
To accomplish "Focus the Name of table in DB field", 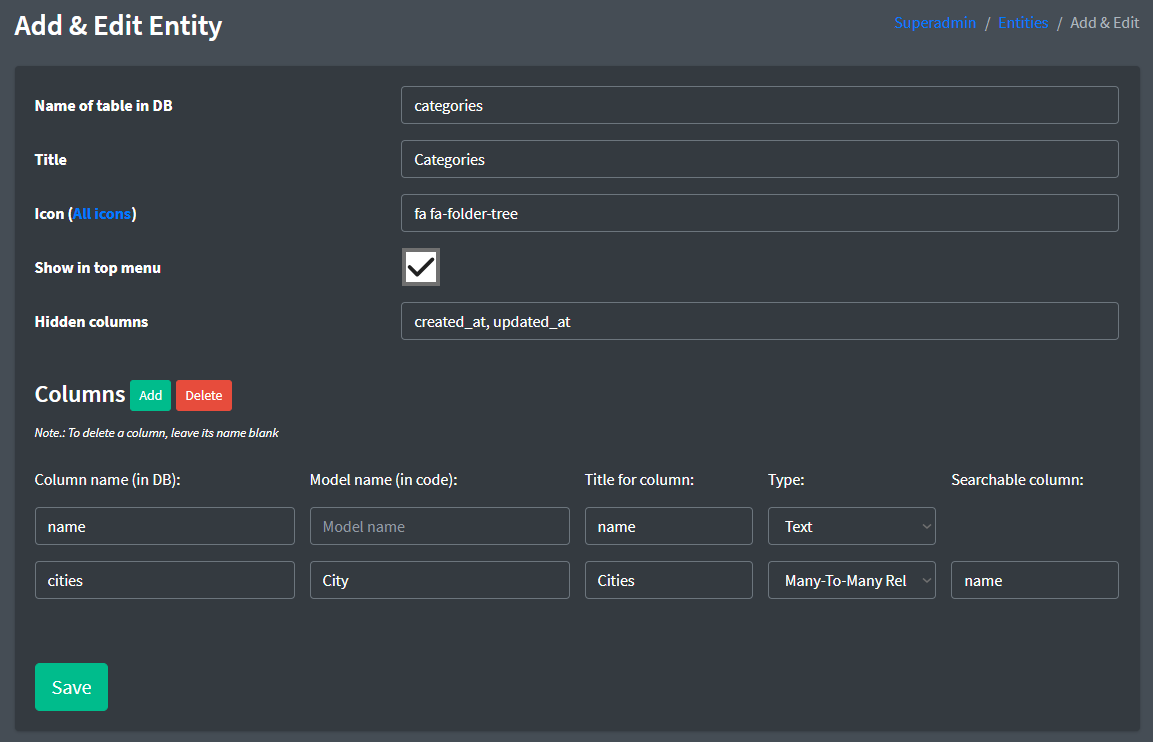I will 759,105.
